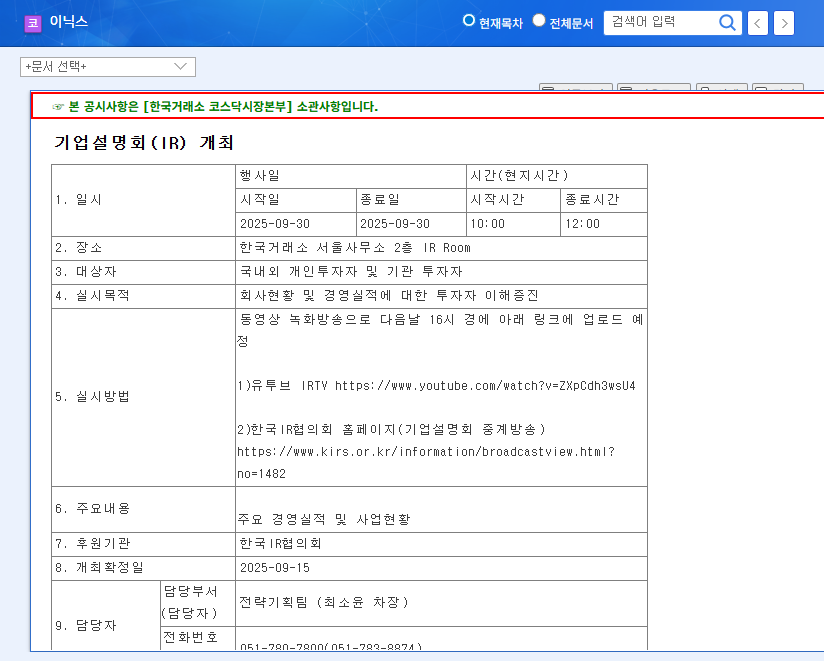The width and height of the screenshot is (824, 661).
Task: Click the 5. 실시방법 row label
Action: tap(92, 397)
